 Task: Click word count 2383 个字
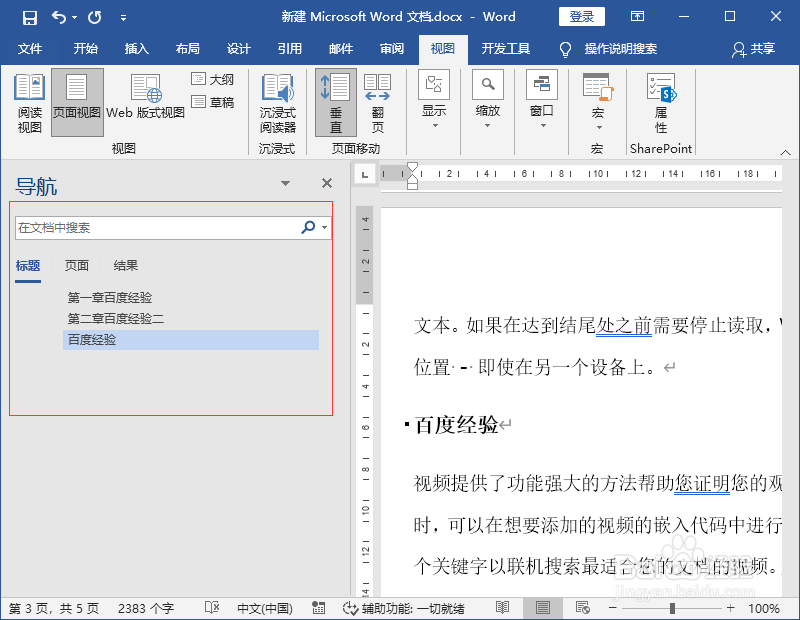tap(146, 608)
